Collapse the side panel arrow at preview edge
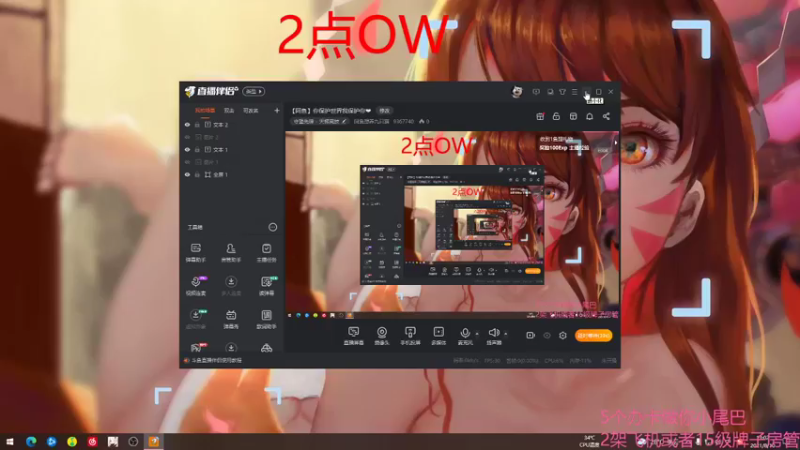 click(616, 143)
